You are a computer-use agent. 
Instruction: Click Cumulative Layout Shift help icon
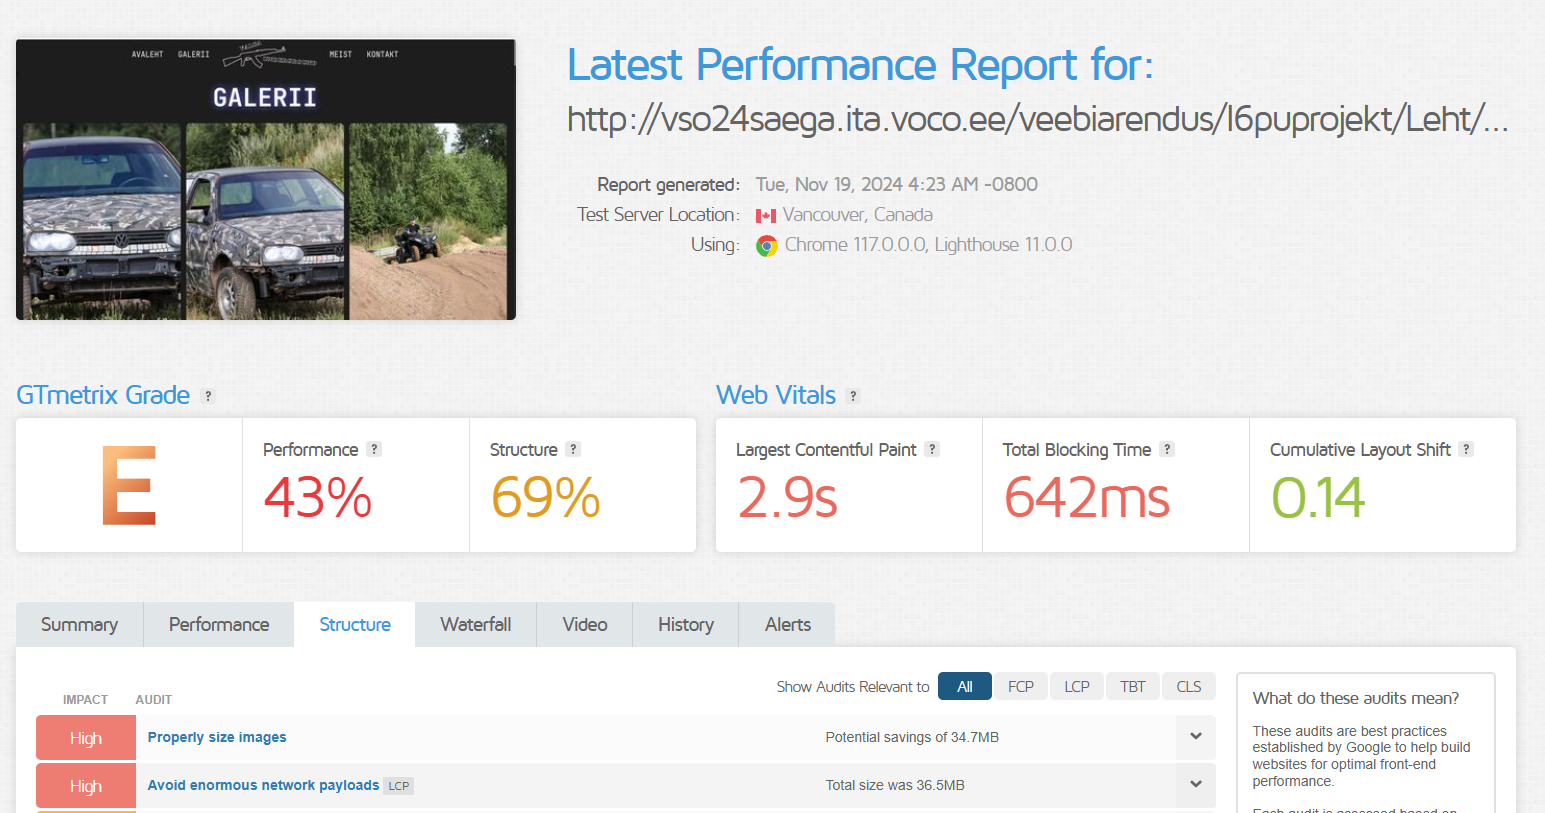(1466, 450)
